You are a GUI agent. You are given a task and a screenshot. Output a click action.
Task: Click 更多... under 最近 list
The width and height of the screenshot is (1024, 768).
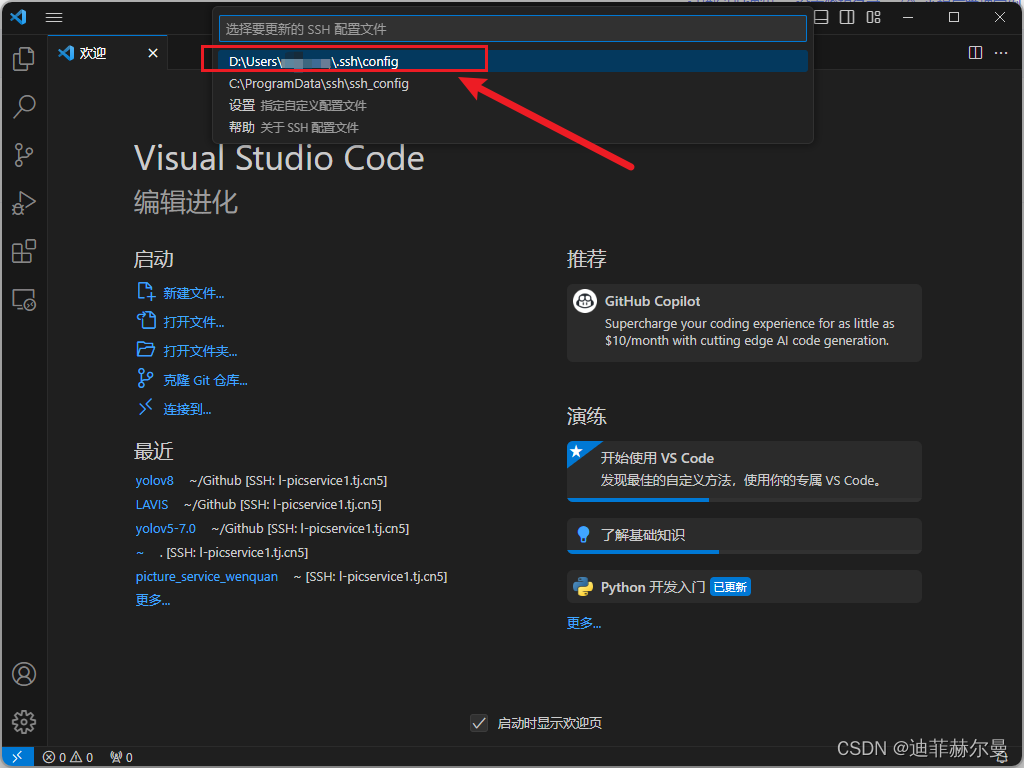(153, 600)
